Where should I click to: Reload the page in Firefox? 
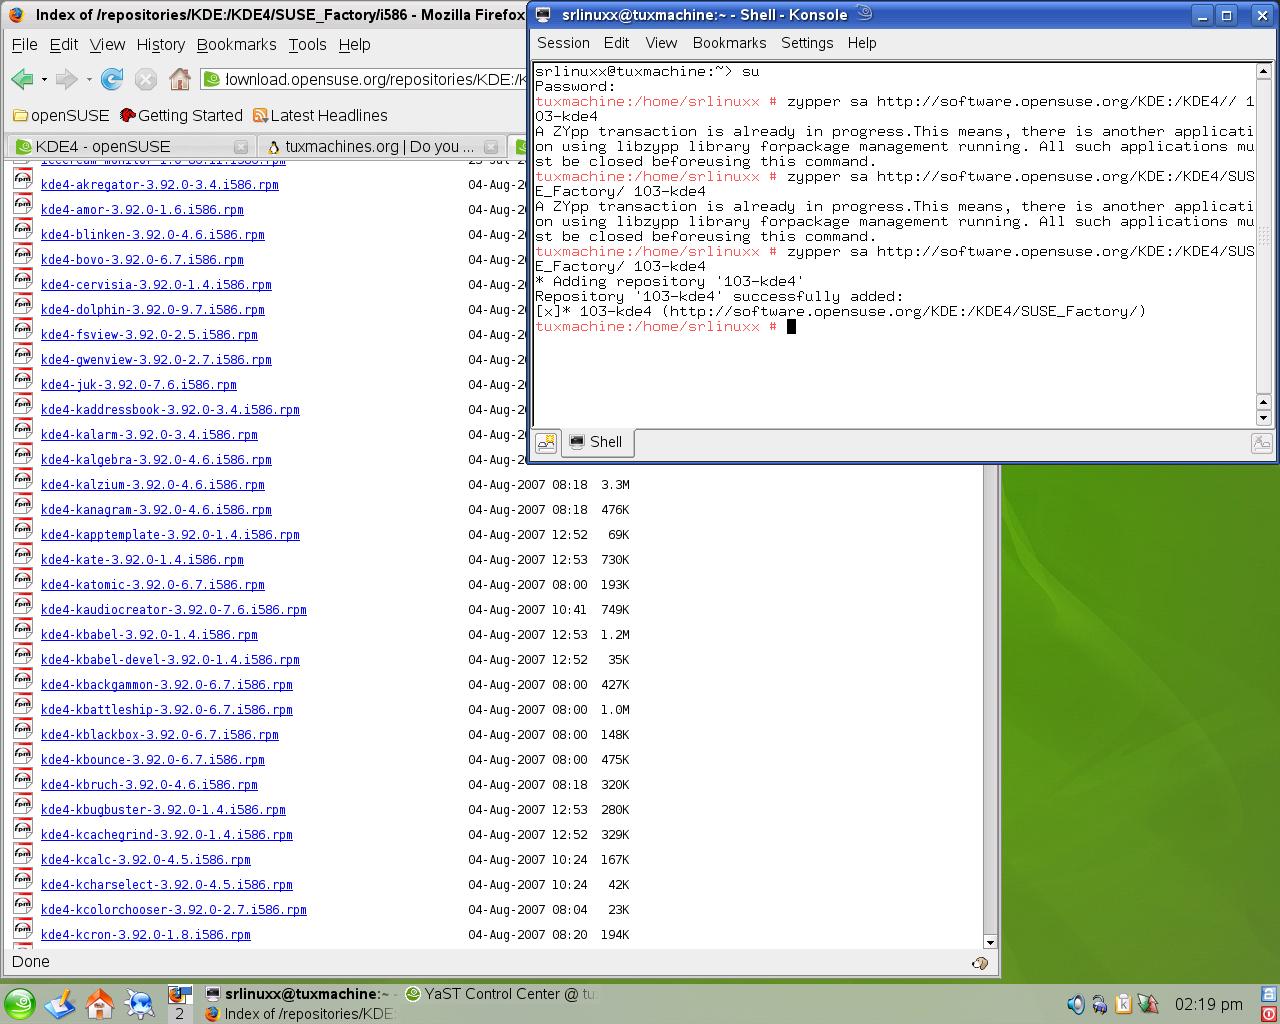[x=112, y=79]
